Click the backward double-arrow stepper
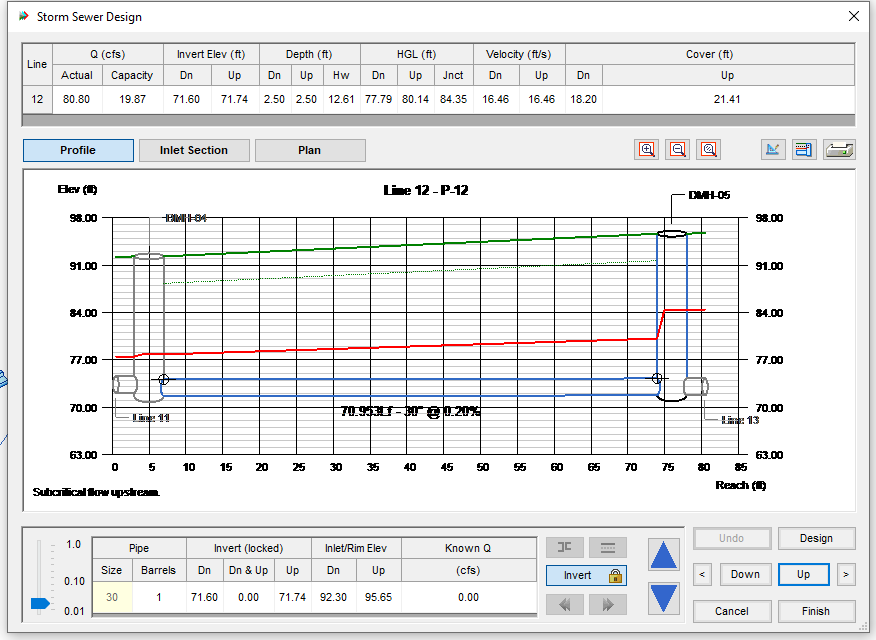The image size is (876, 640). (564, 604)
